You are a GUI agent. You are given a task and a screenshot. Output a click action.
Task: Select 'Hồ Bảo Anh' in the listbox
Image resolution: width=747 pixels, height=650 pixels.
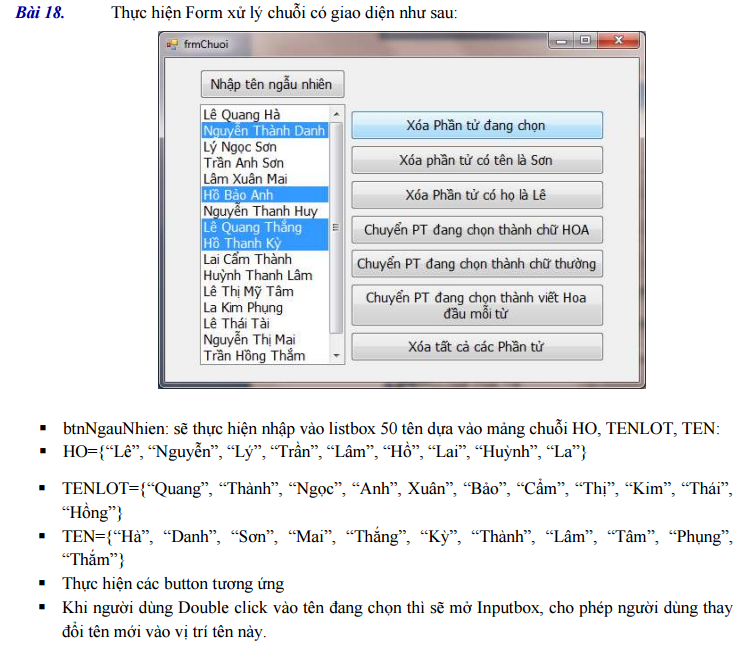tap(238, 195)
